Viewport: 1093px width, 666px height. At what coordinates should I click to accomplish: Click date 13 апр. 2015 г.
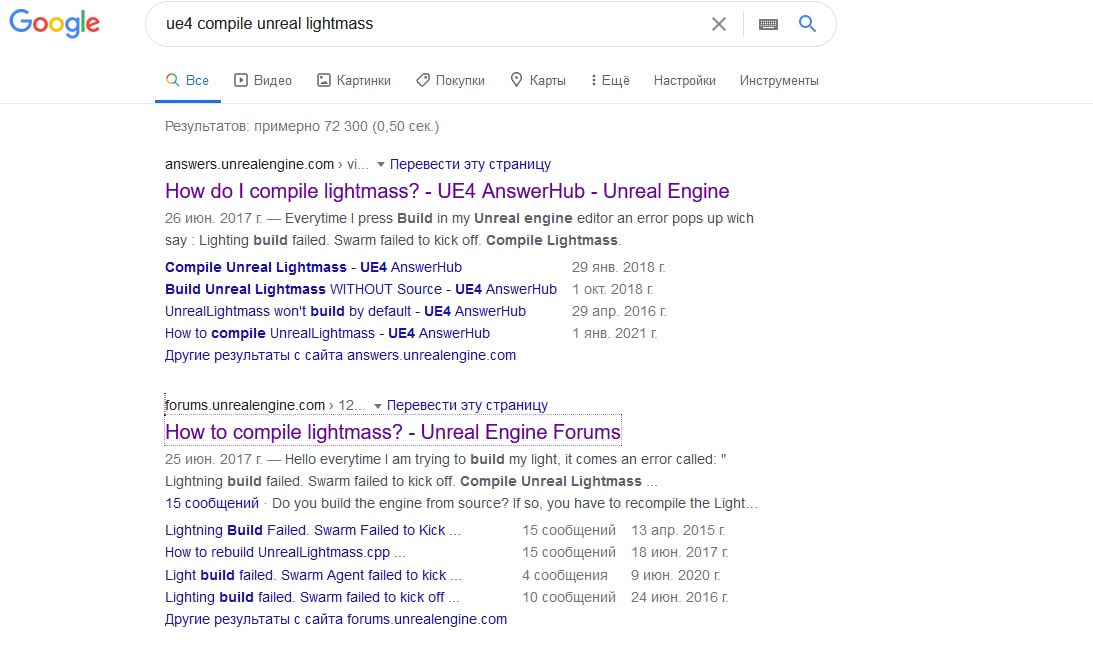tap(678, 530)
